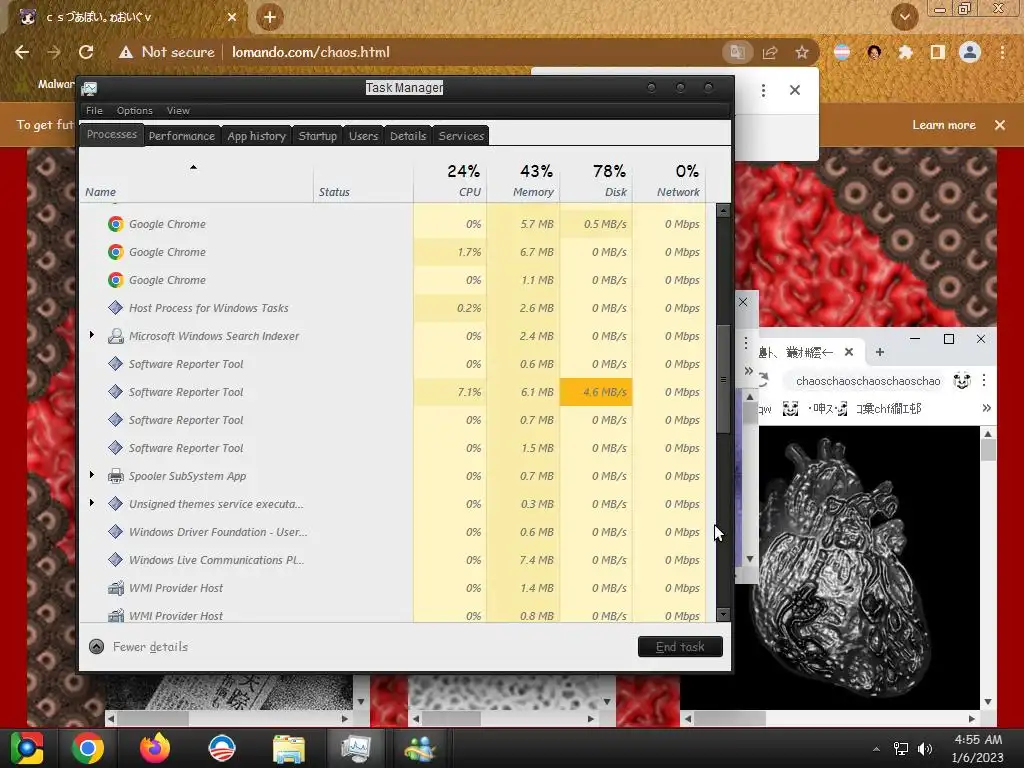Open the Options menu in Task Manager
1024x768 pixels.
coord(135,110)
